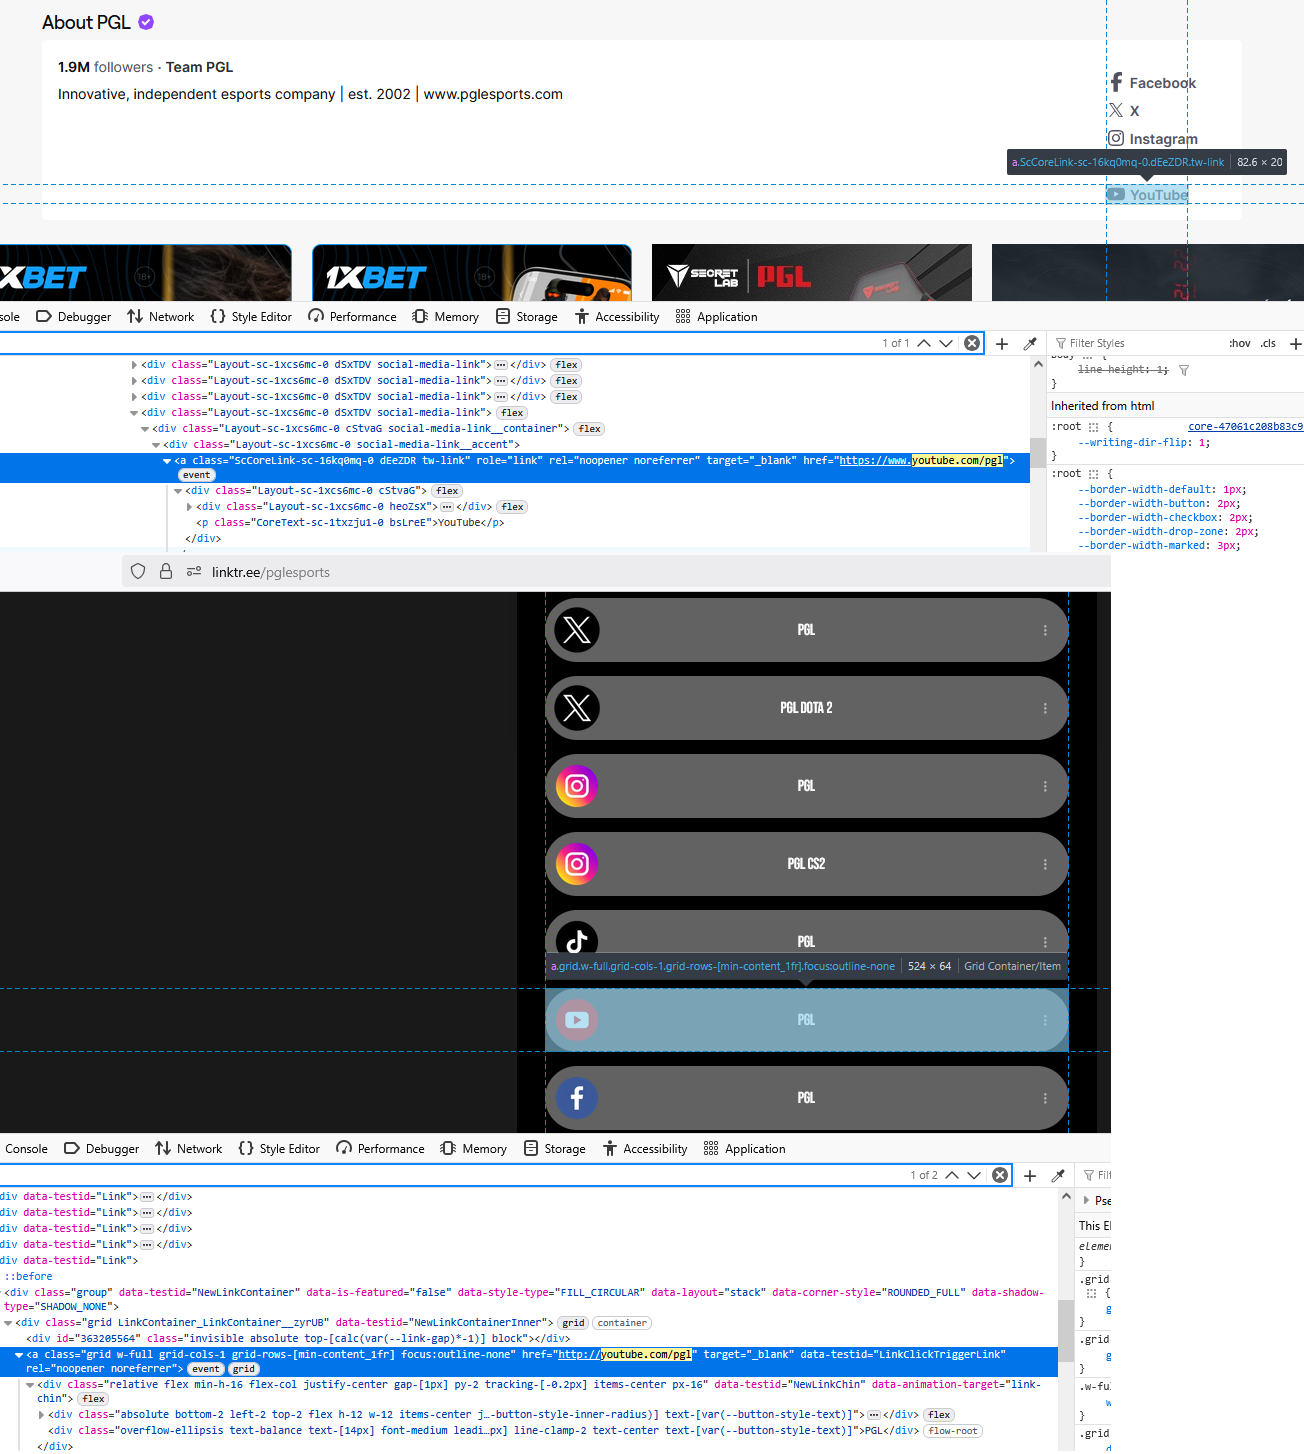This screenshot has width=1304, height=1454.
Task: Switch to Console tab in the Linktree devtools
Action: [26, 1149]
